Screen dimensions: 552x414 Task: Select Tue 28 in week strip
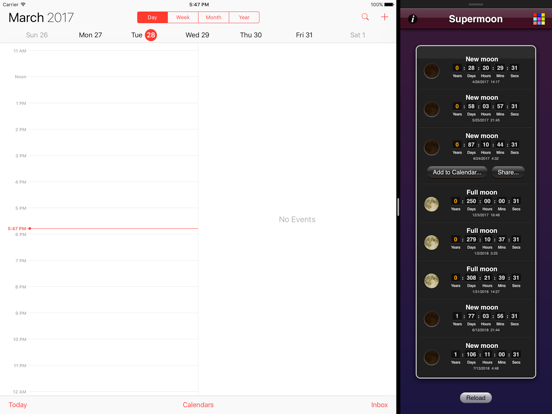coord(144,35)
